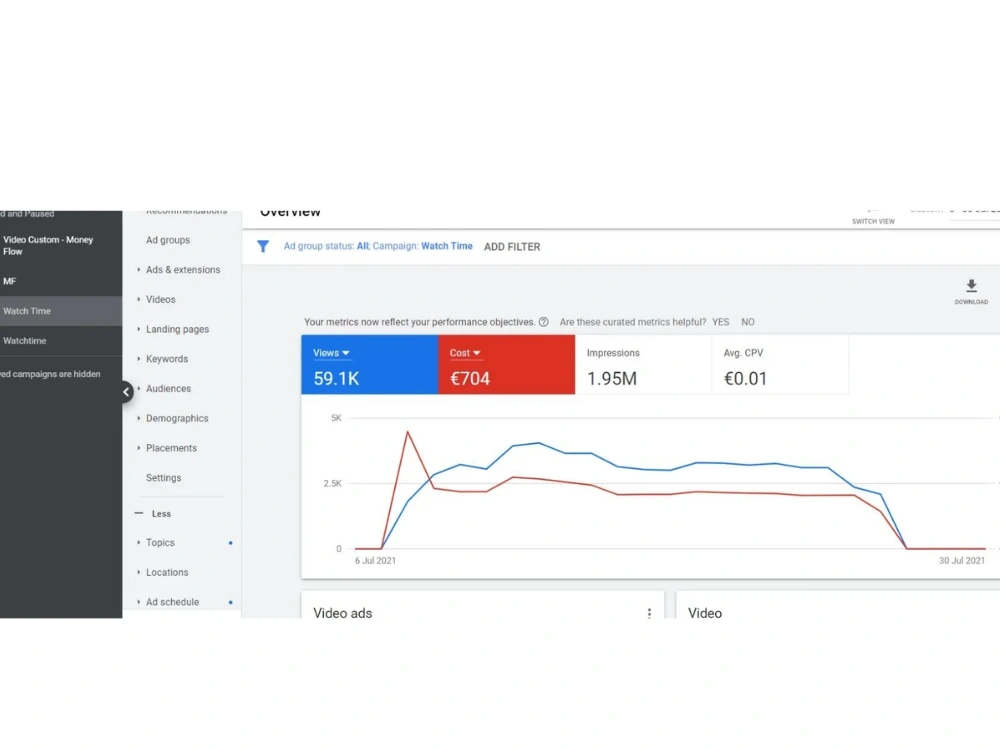
Task: Open the Settings page
Action: (x=163, y=478)
